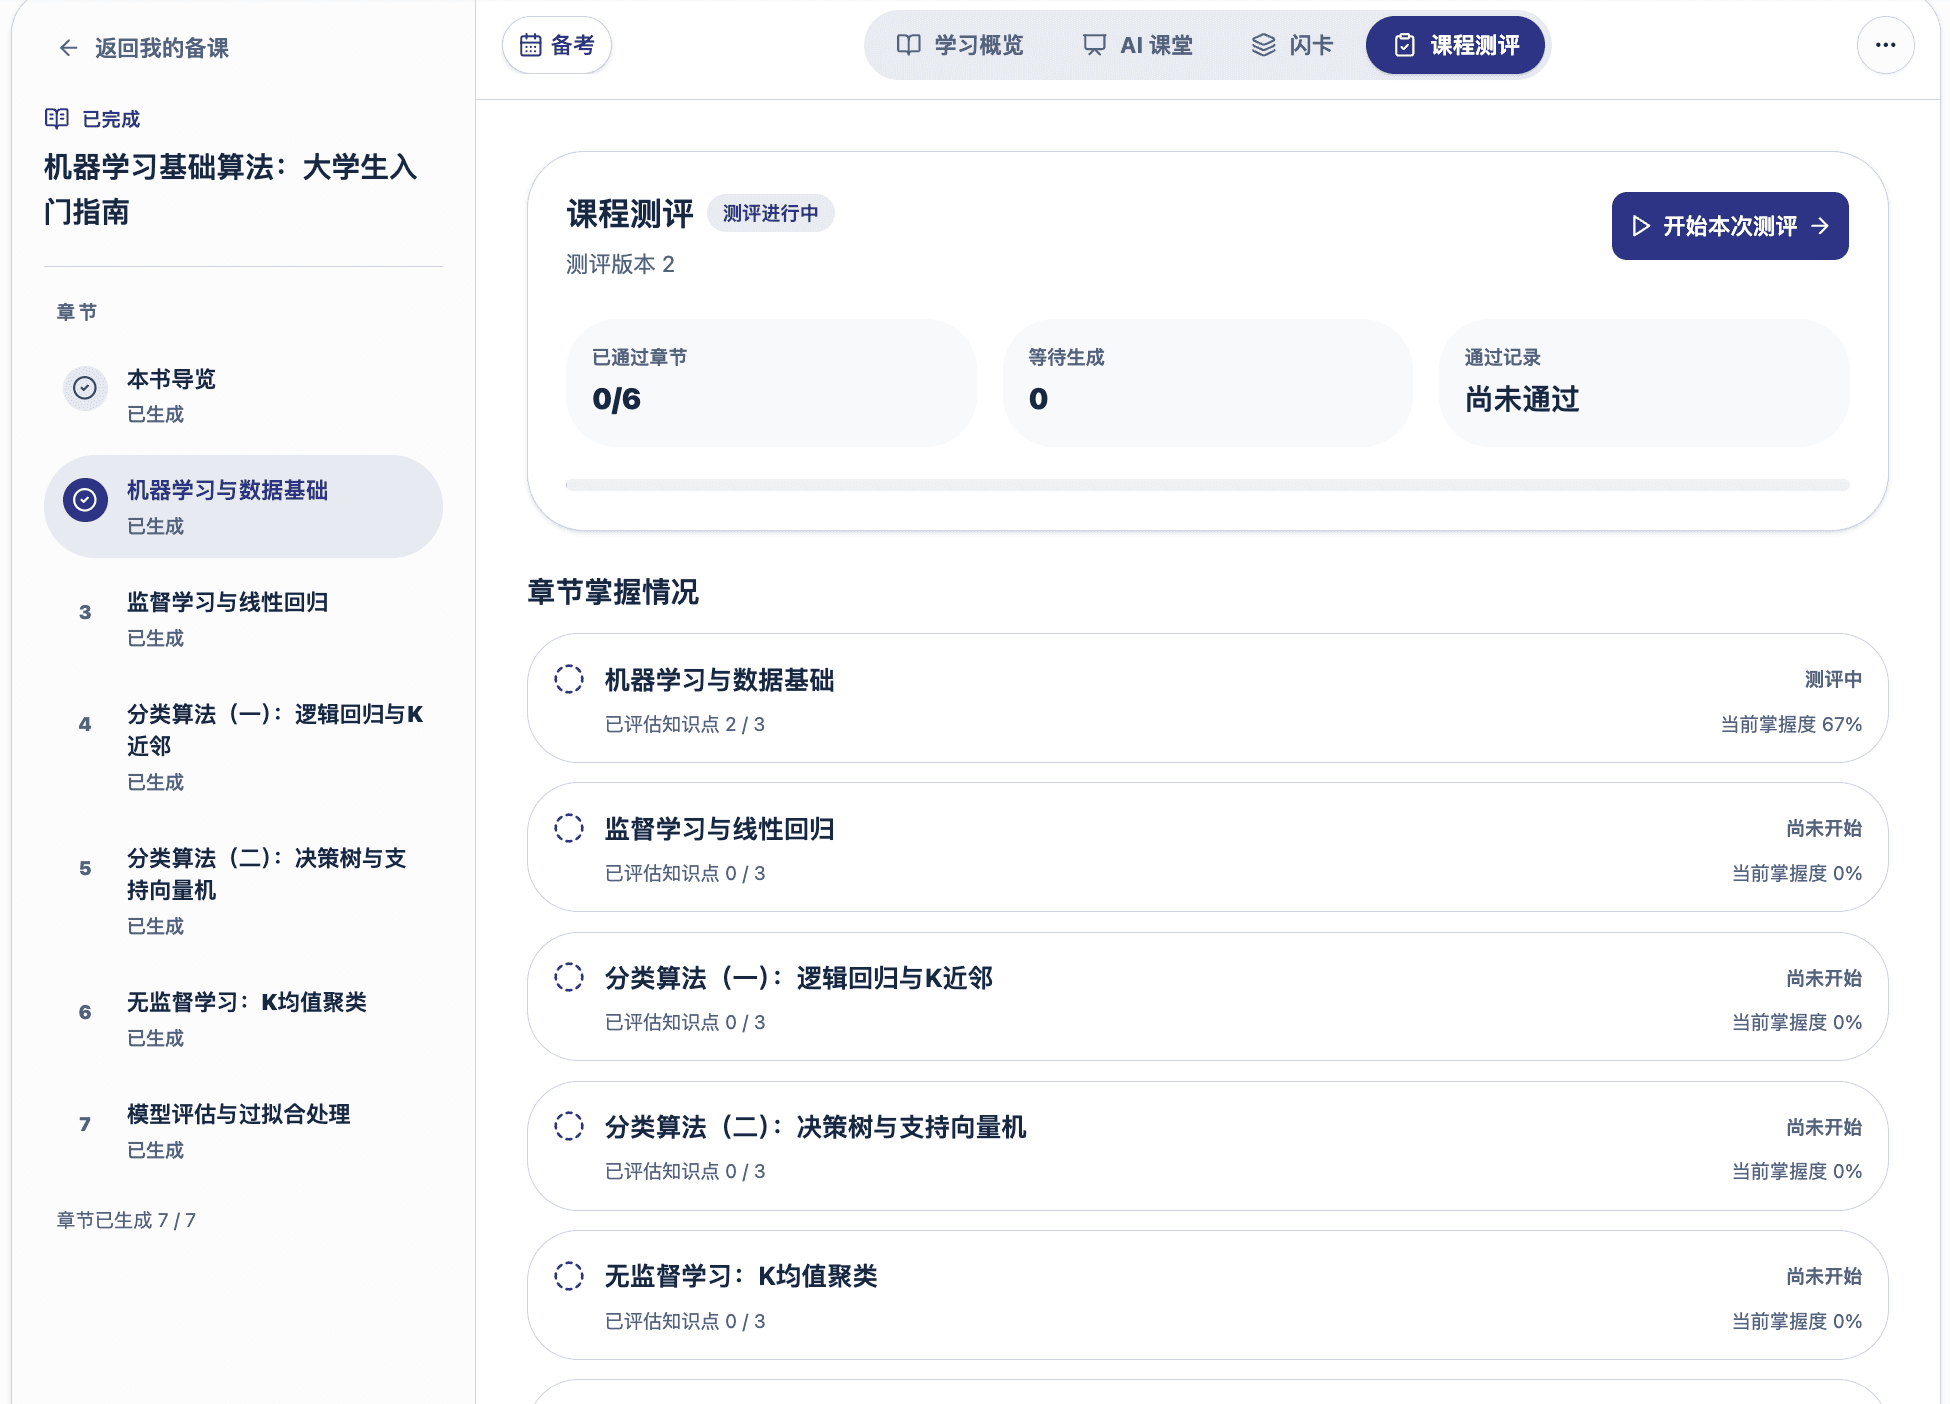Switch to the 闪卡 tab
This screenshot has width=1950, height=1404.
pyautogui.click(x=1292, y=45)
